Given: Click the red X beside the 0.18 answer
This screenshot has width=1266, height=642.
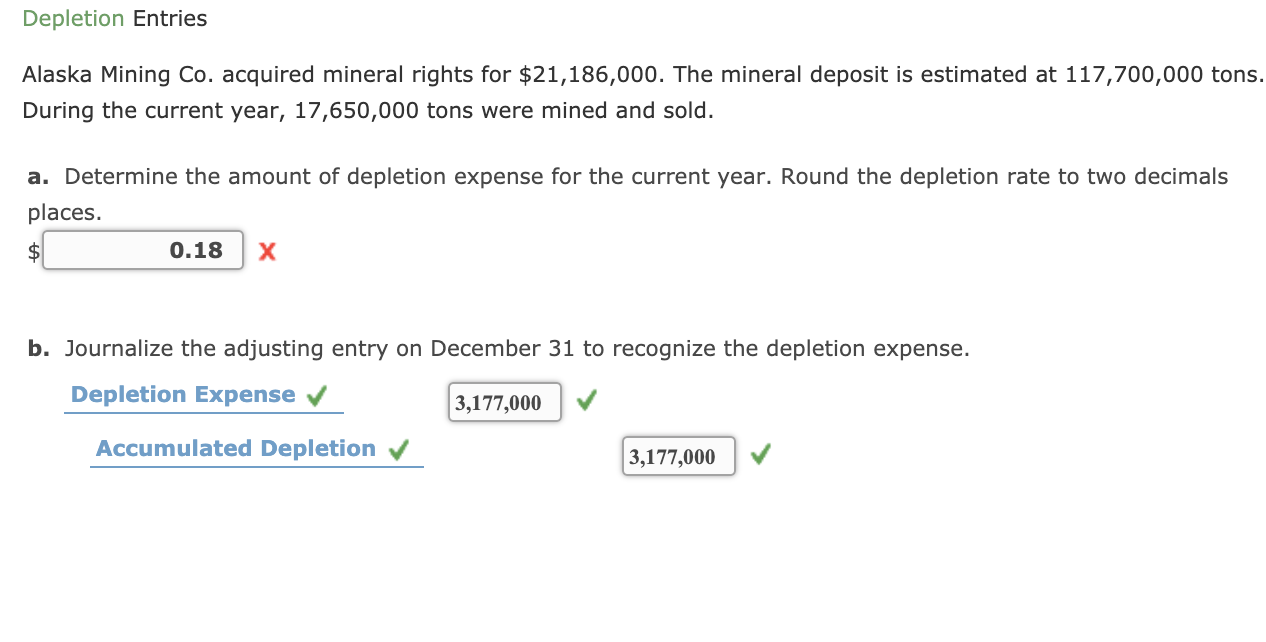Looking at the screenshot, I should point(267,251).
